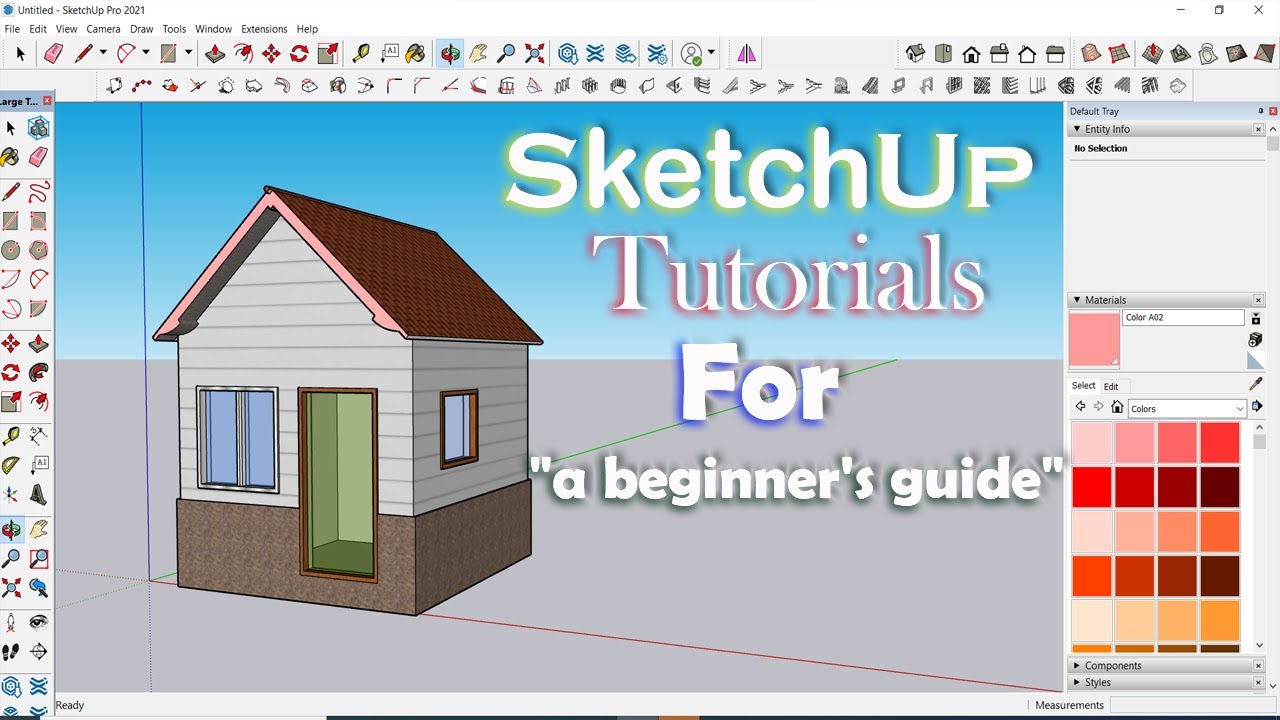1280x720 pixels.
Task: Select the Scale tool in top toolbar
Action: (327, 54)
